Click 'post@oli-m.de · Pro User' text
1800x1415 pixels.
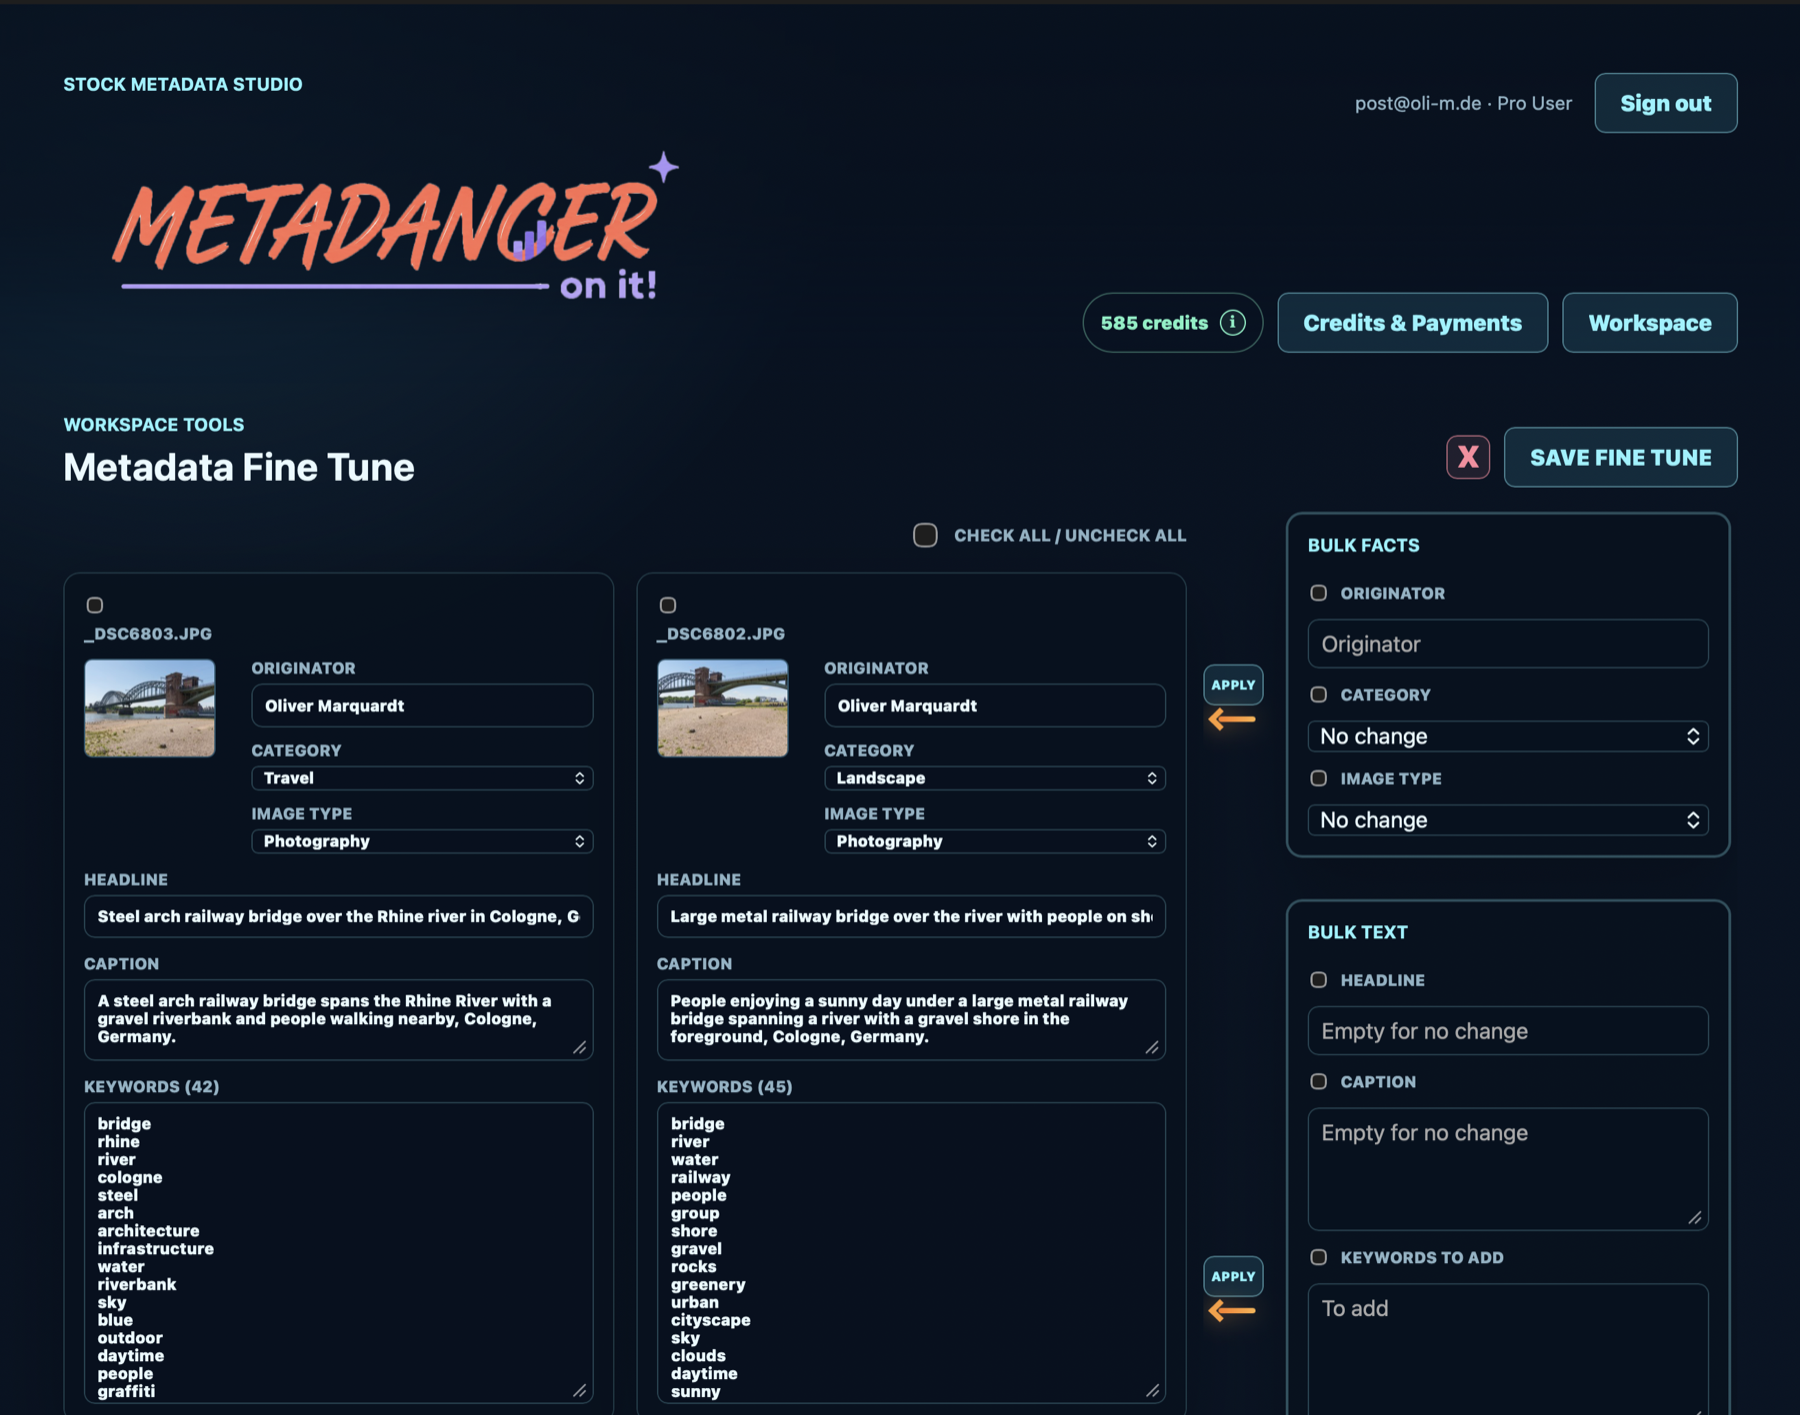point(1463,103)
